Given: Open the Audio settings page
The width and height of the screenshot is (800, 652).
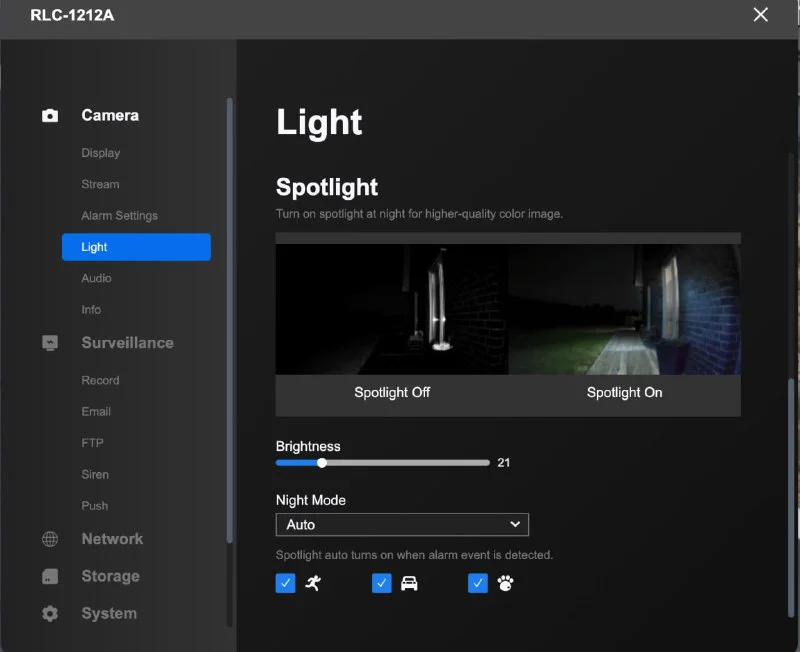Looking at the screenshot, I should pos(96,279).
